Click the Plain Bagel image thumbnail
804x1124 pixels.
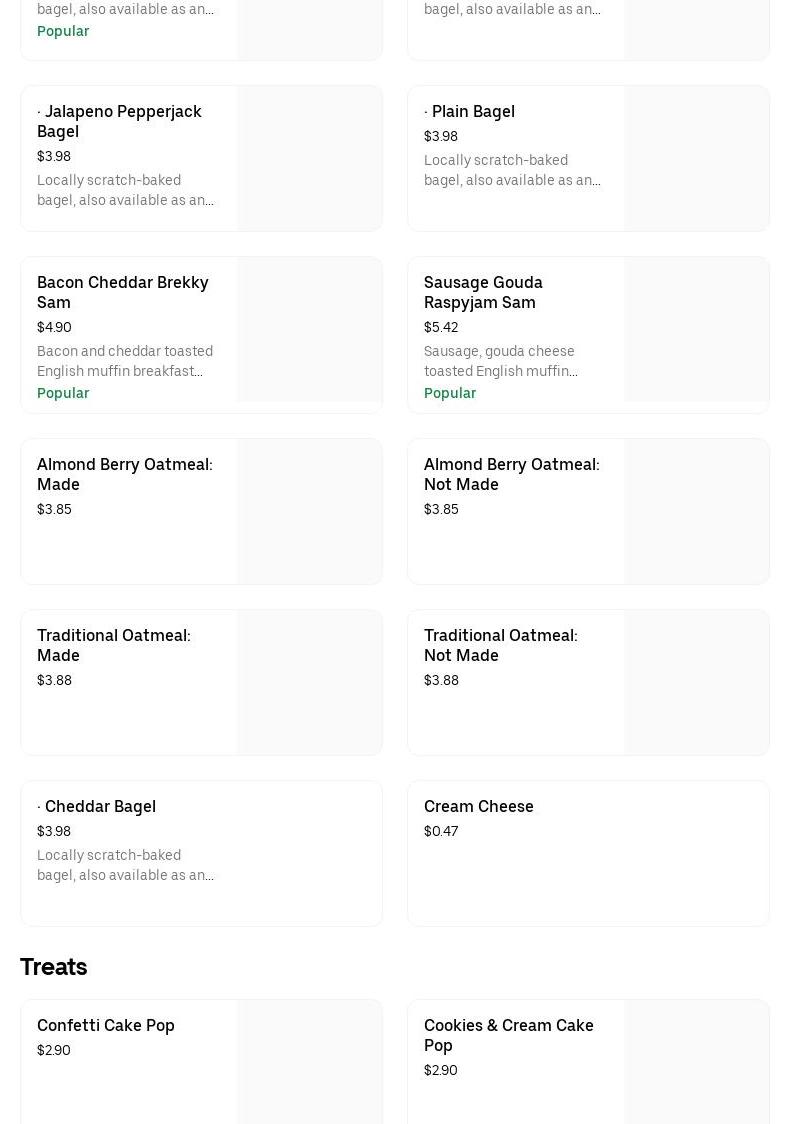[696, 158]
